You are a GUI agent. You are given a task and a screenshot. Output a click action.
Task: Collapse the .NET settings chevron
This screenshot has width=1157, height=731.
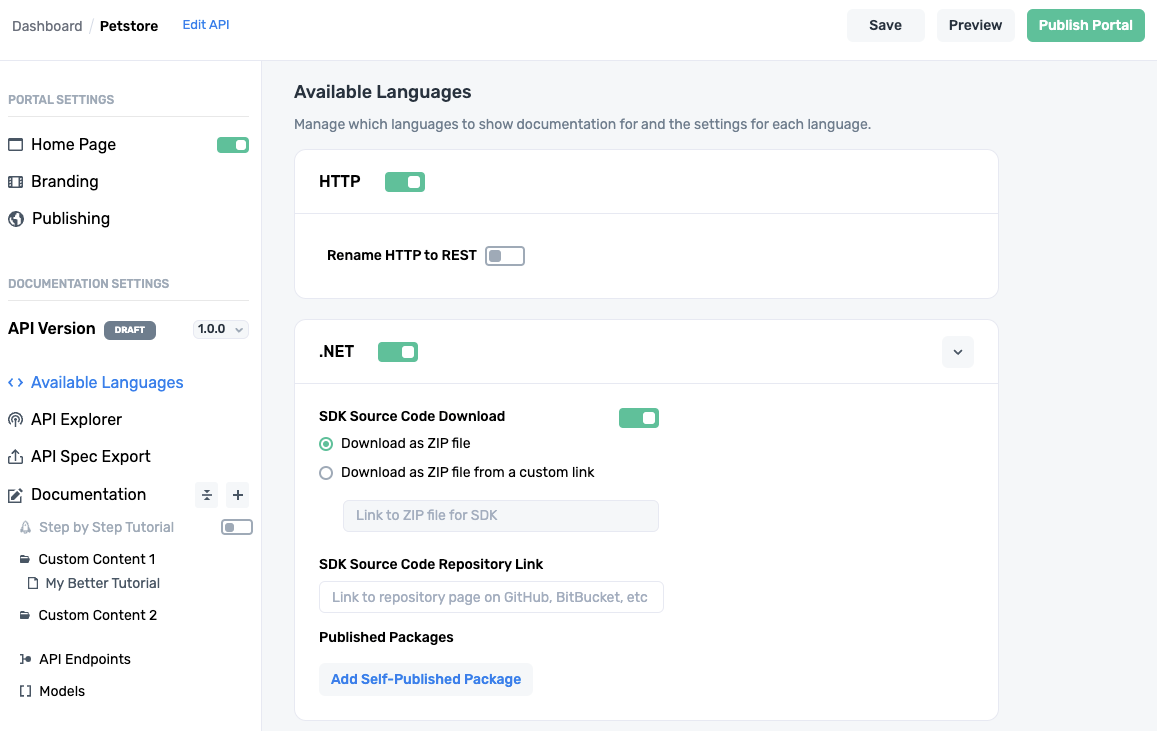(x=958, y=352)
